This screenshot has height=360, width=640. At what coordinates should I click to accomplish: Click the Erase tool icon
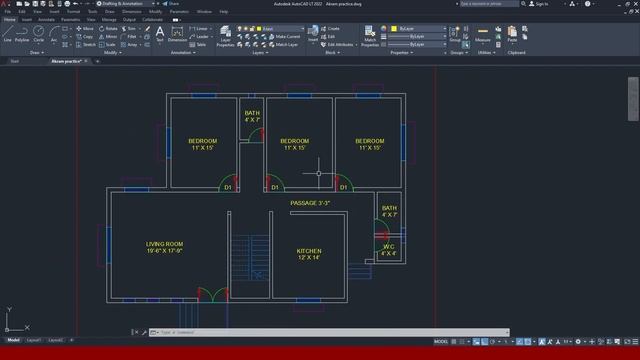[x=147, y=29]
